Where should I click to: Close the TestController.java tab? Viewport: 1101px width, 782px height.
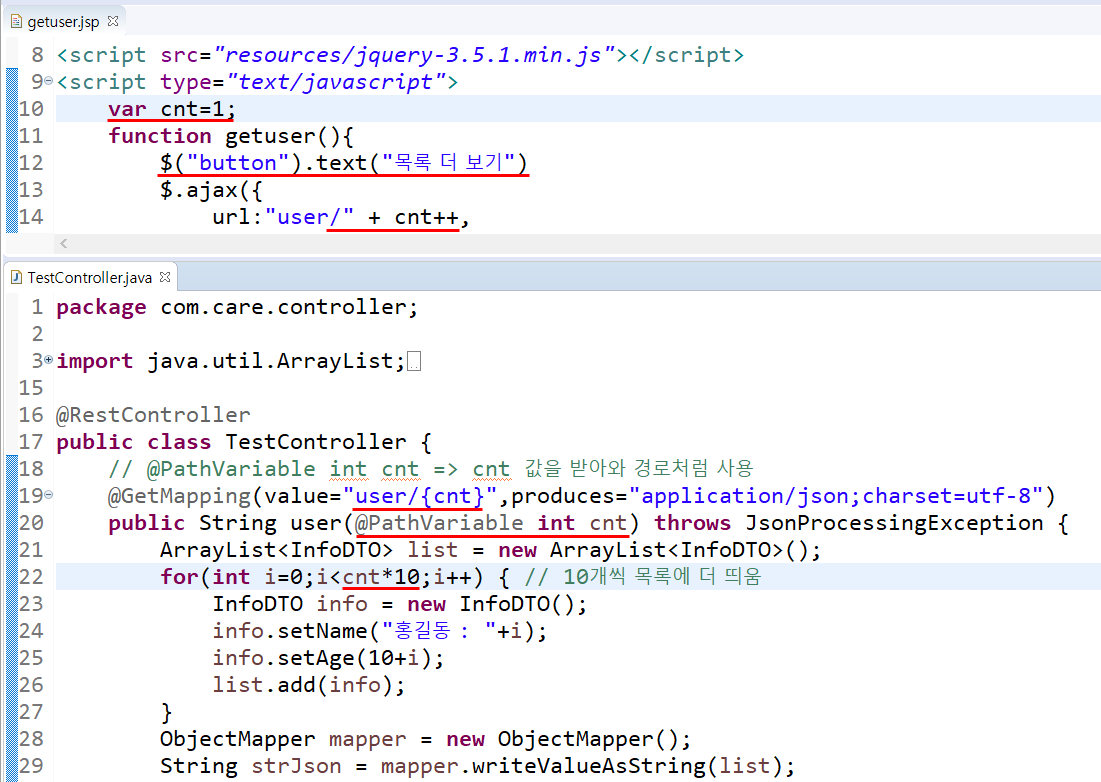(x=165, y=277)
